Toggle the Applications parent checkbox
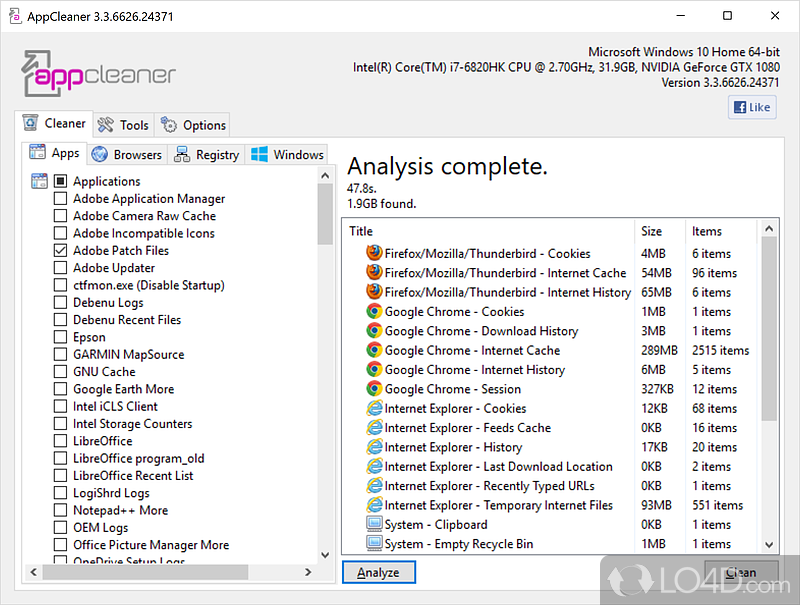This screenshot has width=800, height=605. (61, 182)
